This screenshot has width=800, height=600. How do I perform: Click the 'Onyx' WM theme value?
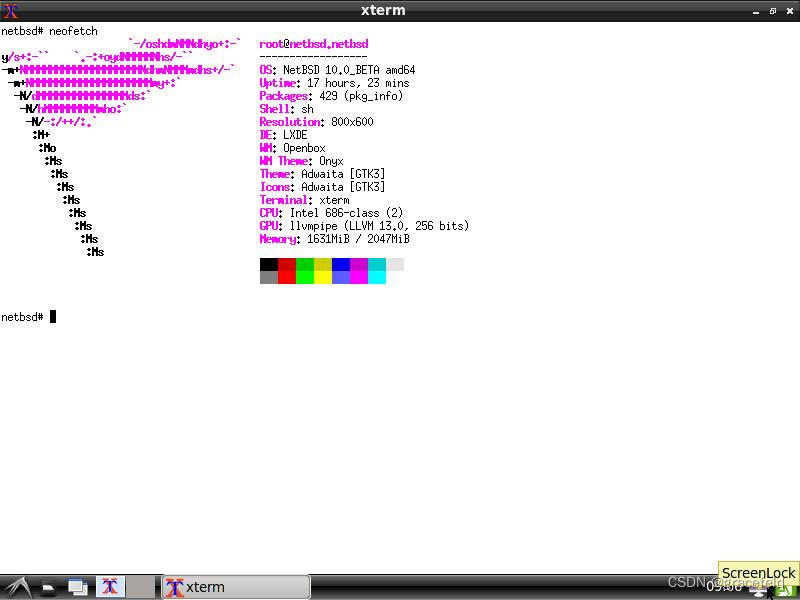click(x=331, y=161)
